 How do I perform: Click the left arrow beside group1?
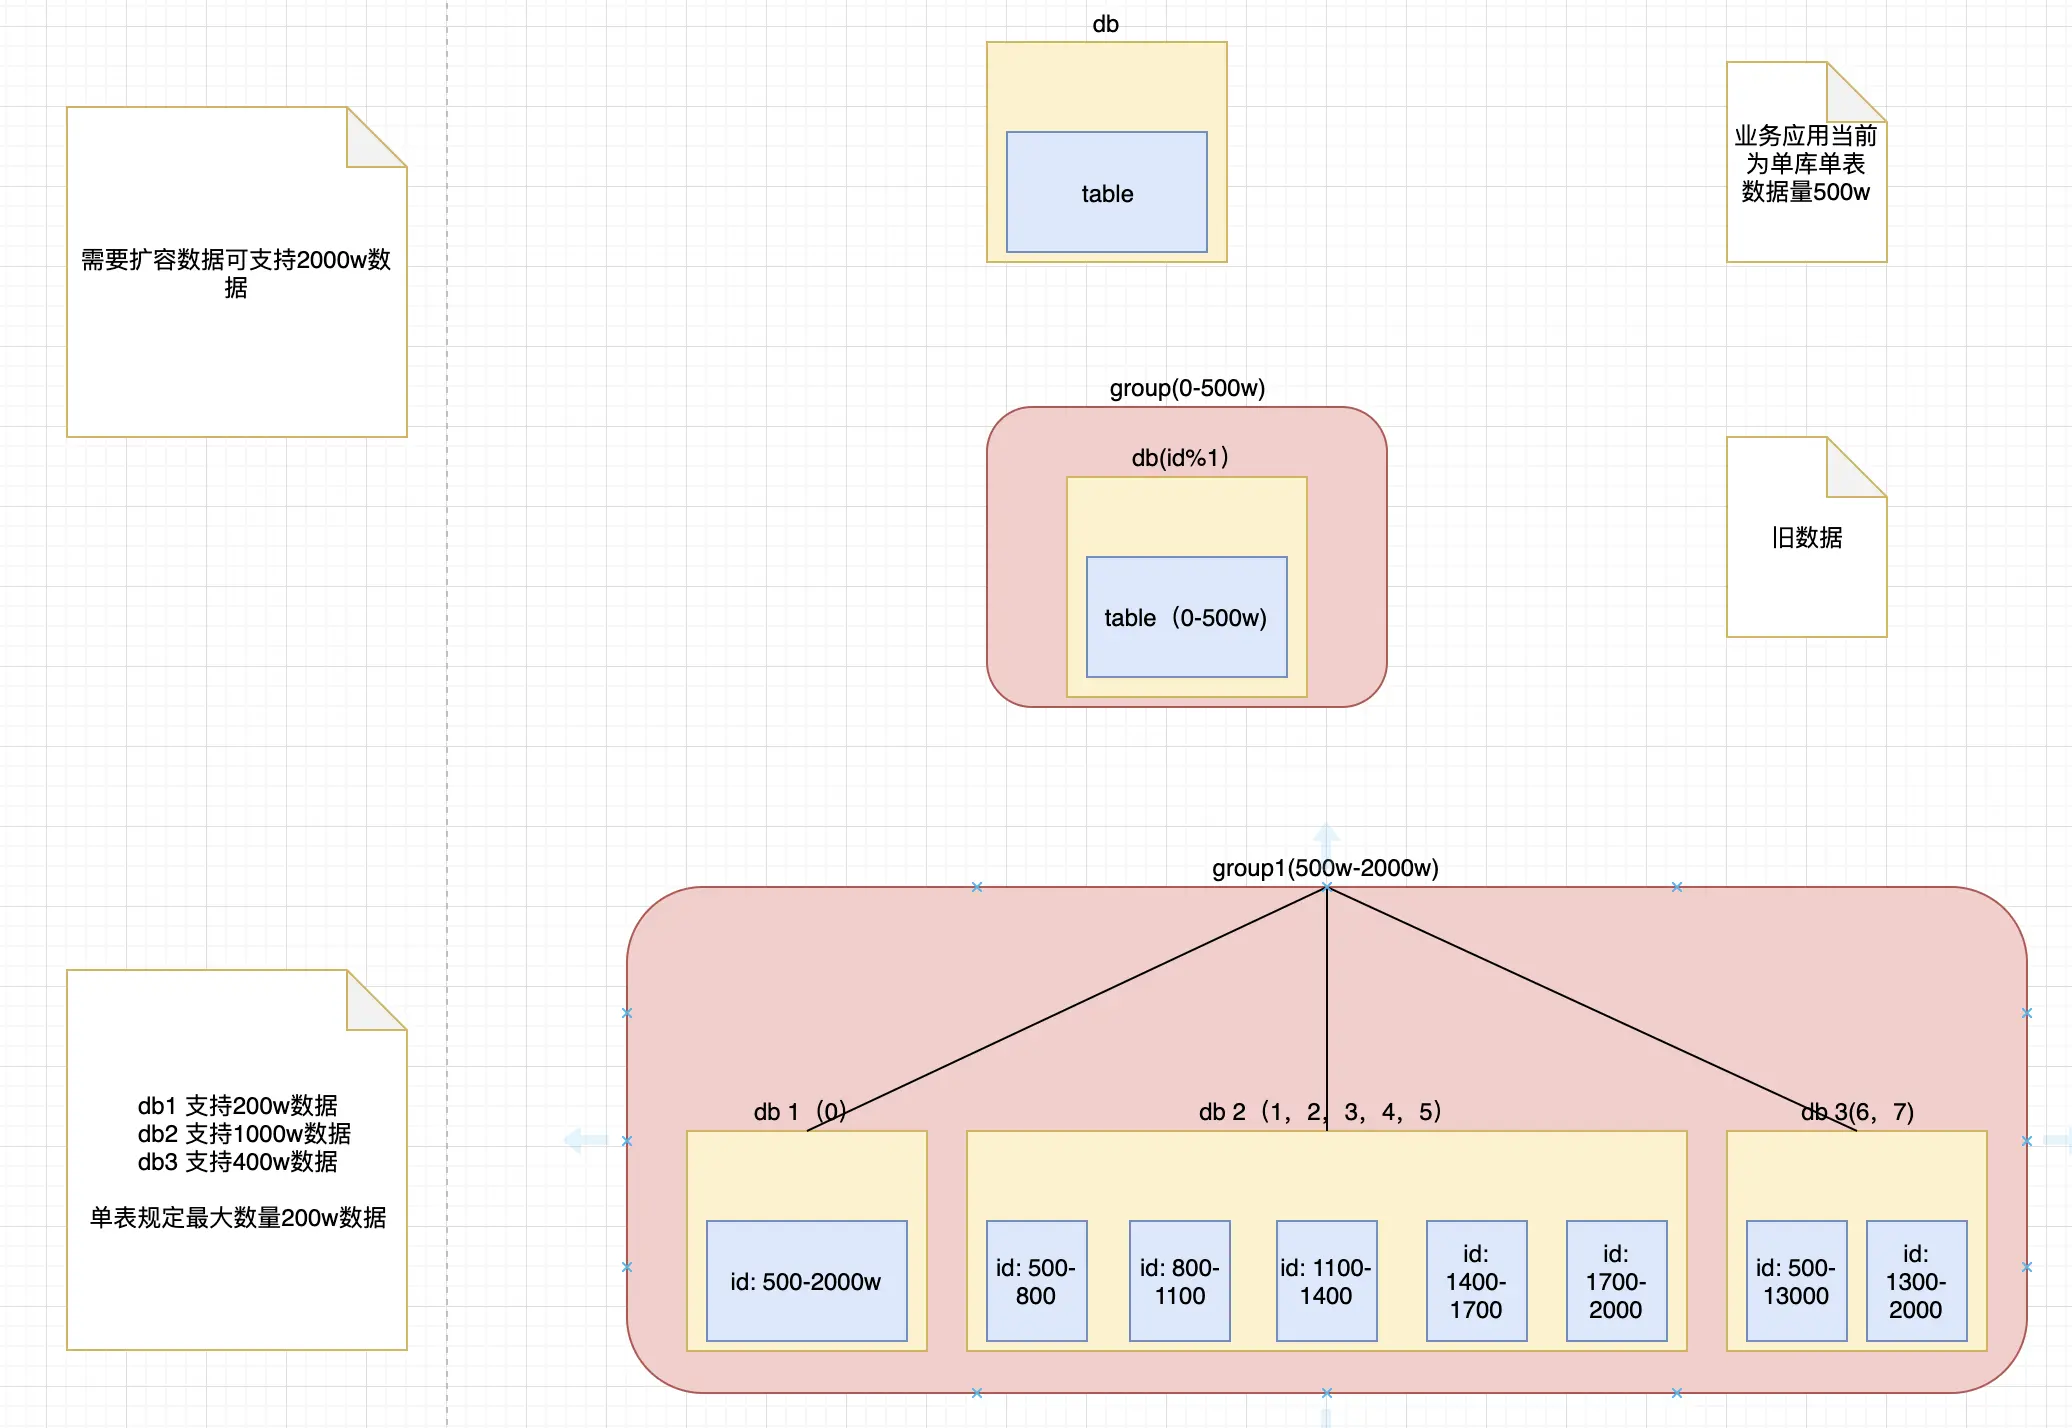585,1140
